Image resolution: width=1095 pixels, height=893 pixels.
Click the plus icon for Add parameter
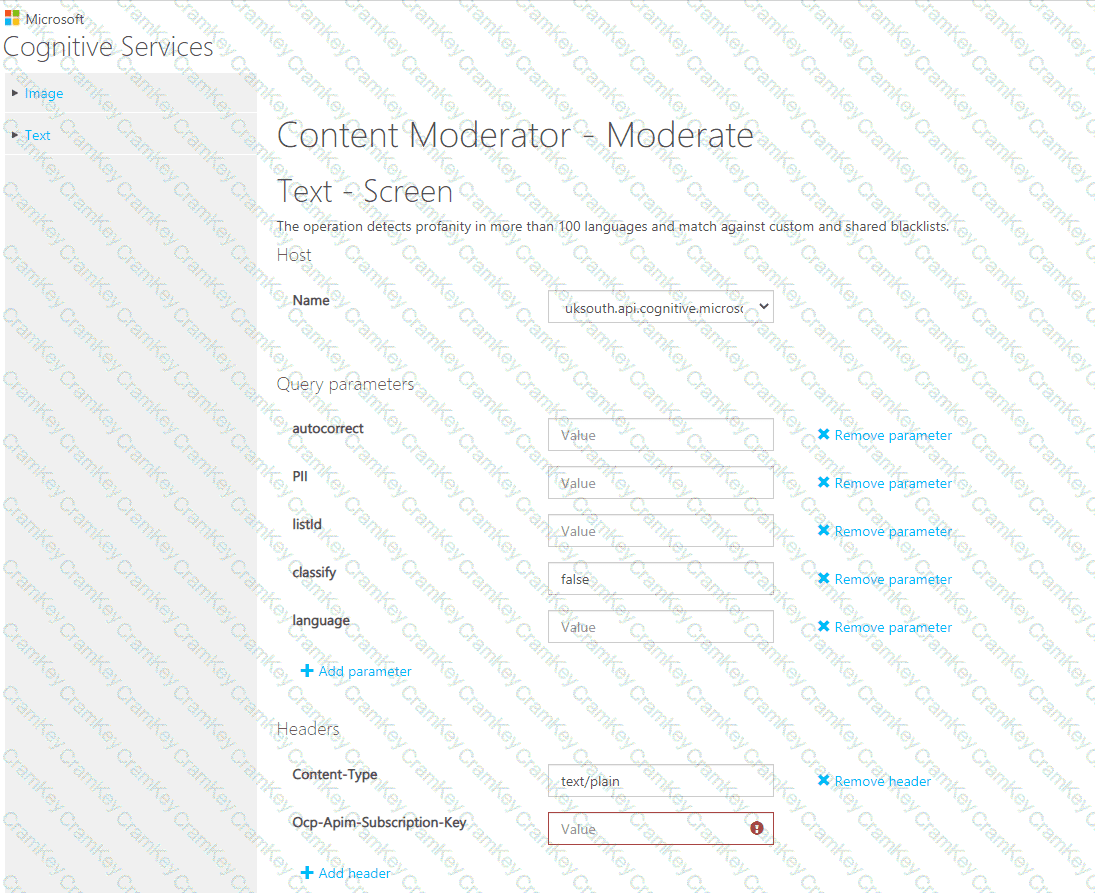tap(307, 671)
